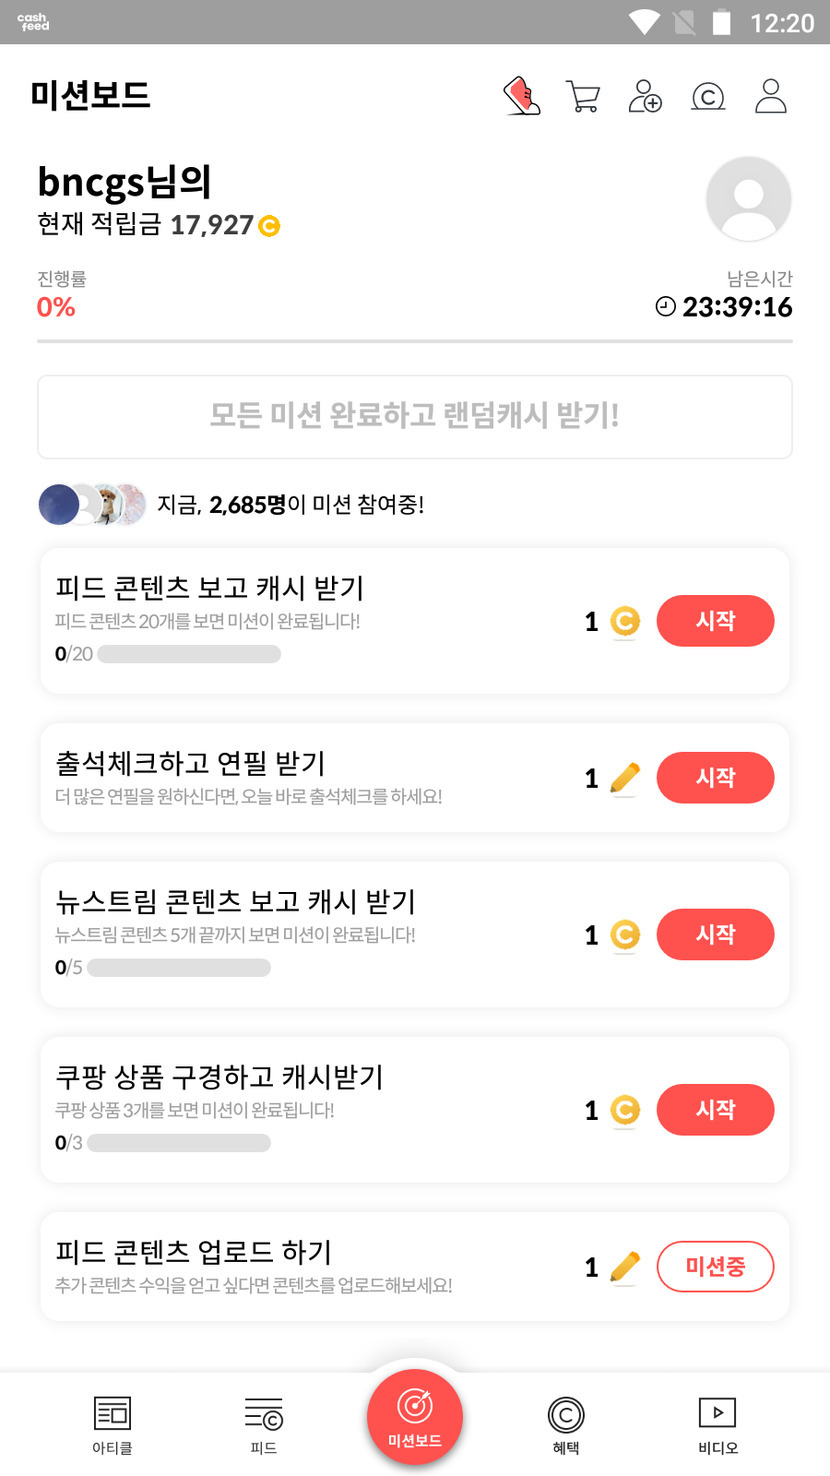Select the 미션보드 center tab button

415,1416
